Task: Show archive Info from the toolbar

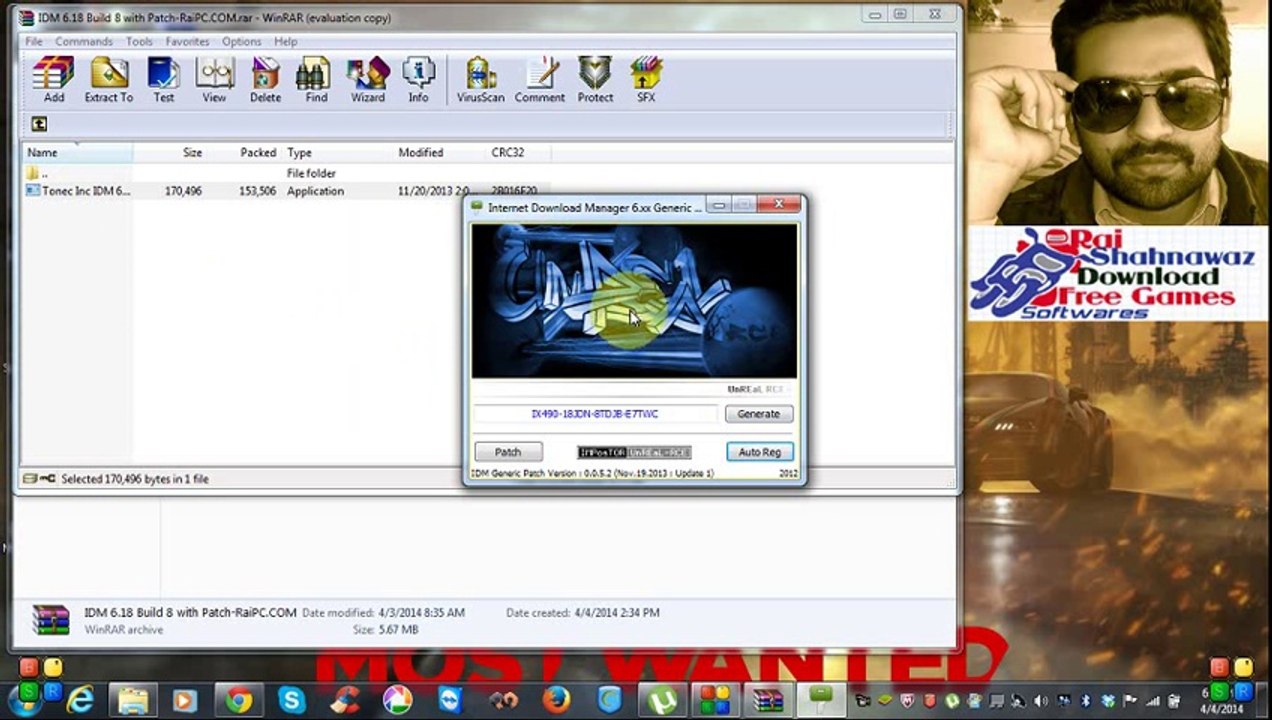Action: tap(418, 80)
